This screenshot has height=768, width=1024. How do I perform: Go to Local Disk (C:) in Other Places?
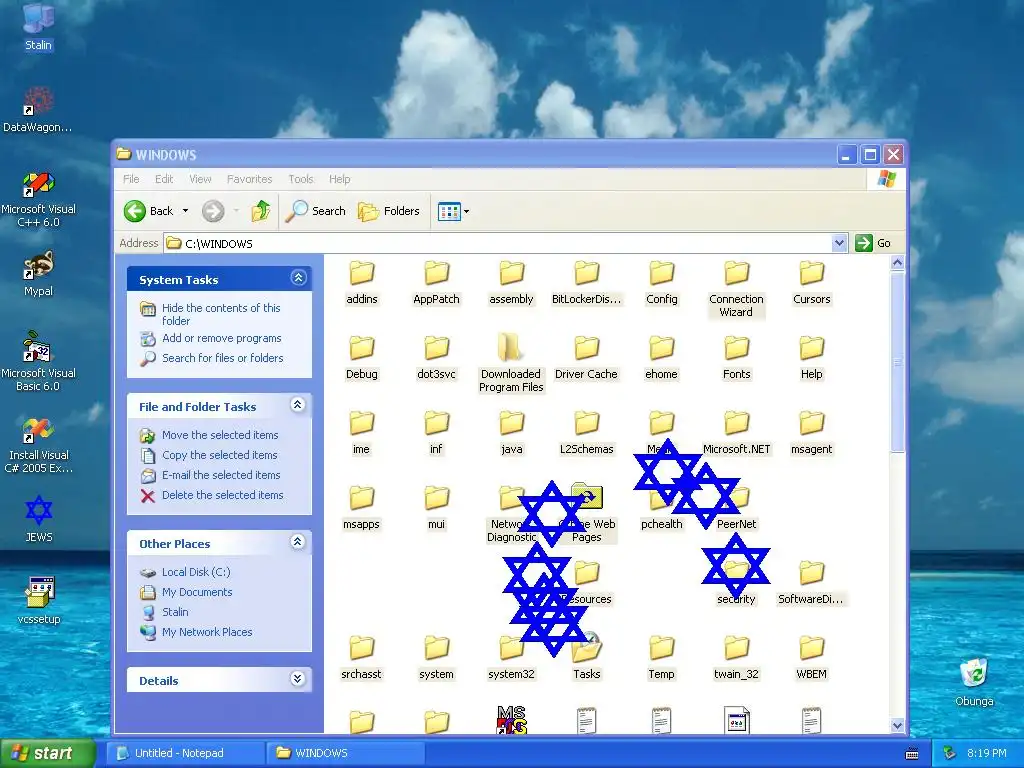point(196,572)
